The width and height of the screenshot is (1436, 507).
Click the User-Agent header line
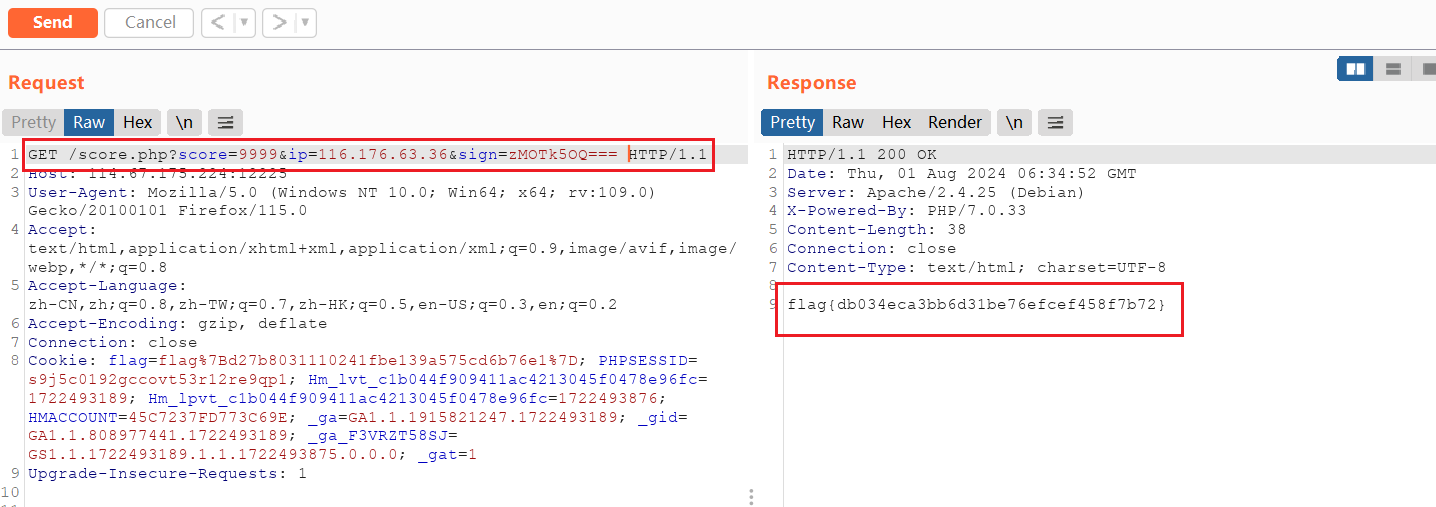point(341,201)
